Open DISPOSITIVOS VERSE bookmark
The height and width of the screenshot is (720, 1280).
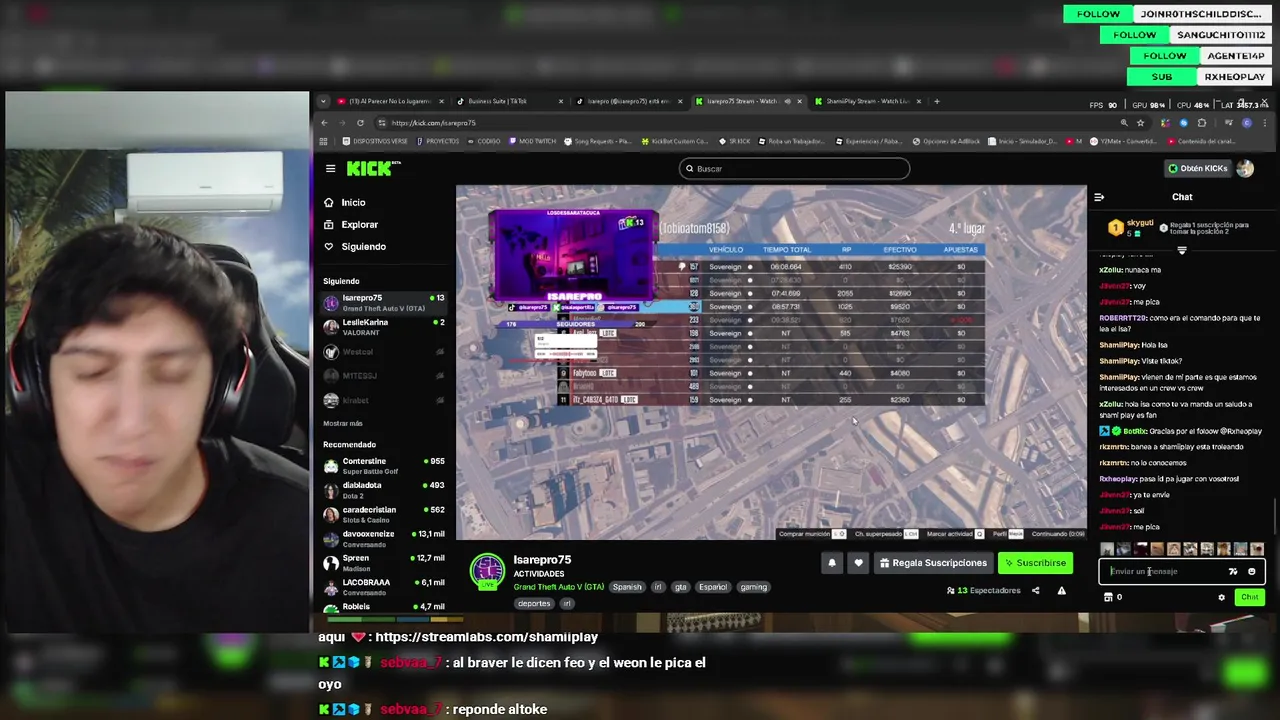pyautogui.click(x=374, y=141)
